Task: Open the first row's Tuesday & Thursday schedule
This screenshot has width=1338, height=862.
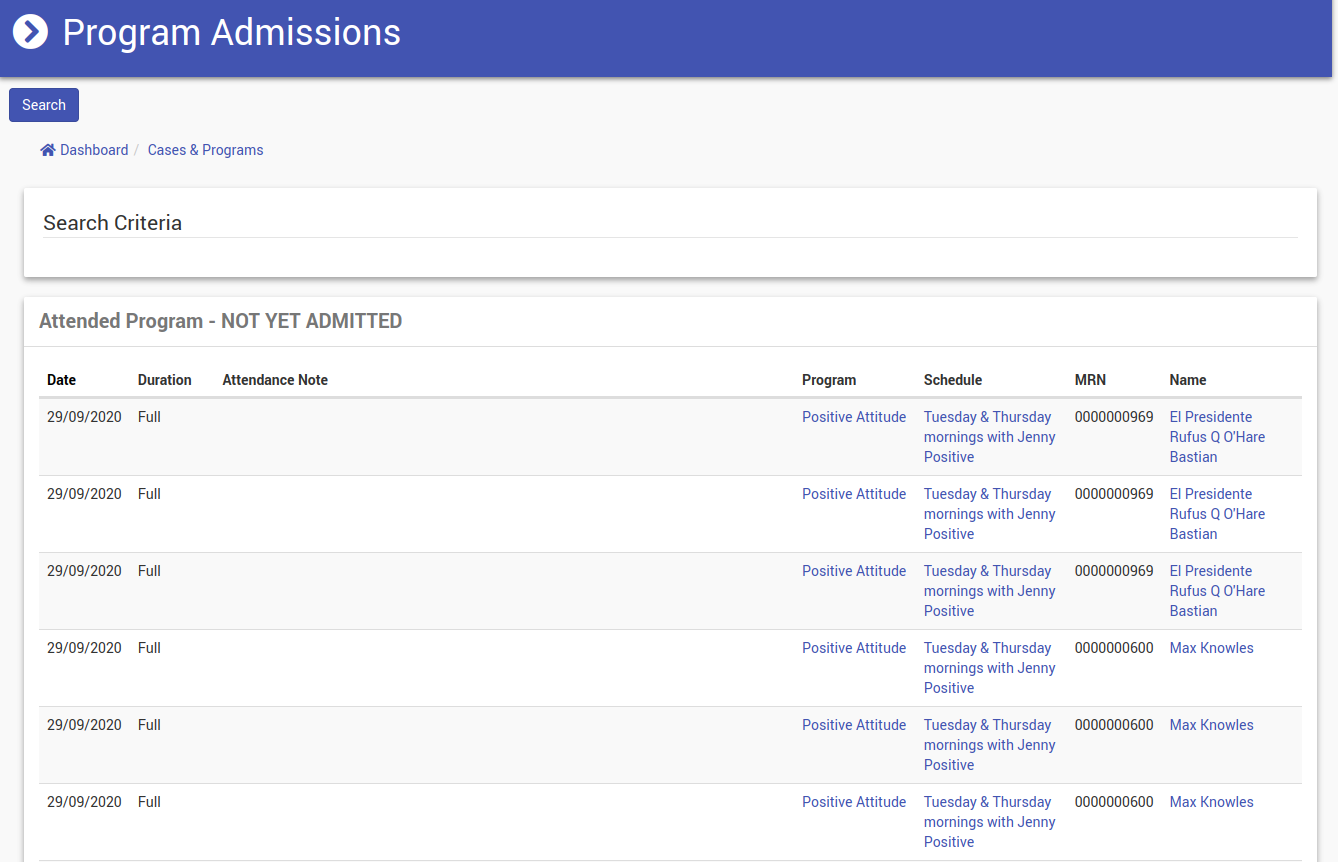Action: coord(989,437)
